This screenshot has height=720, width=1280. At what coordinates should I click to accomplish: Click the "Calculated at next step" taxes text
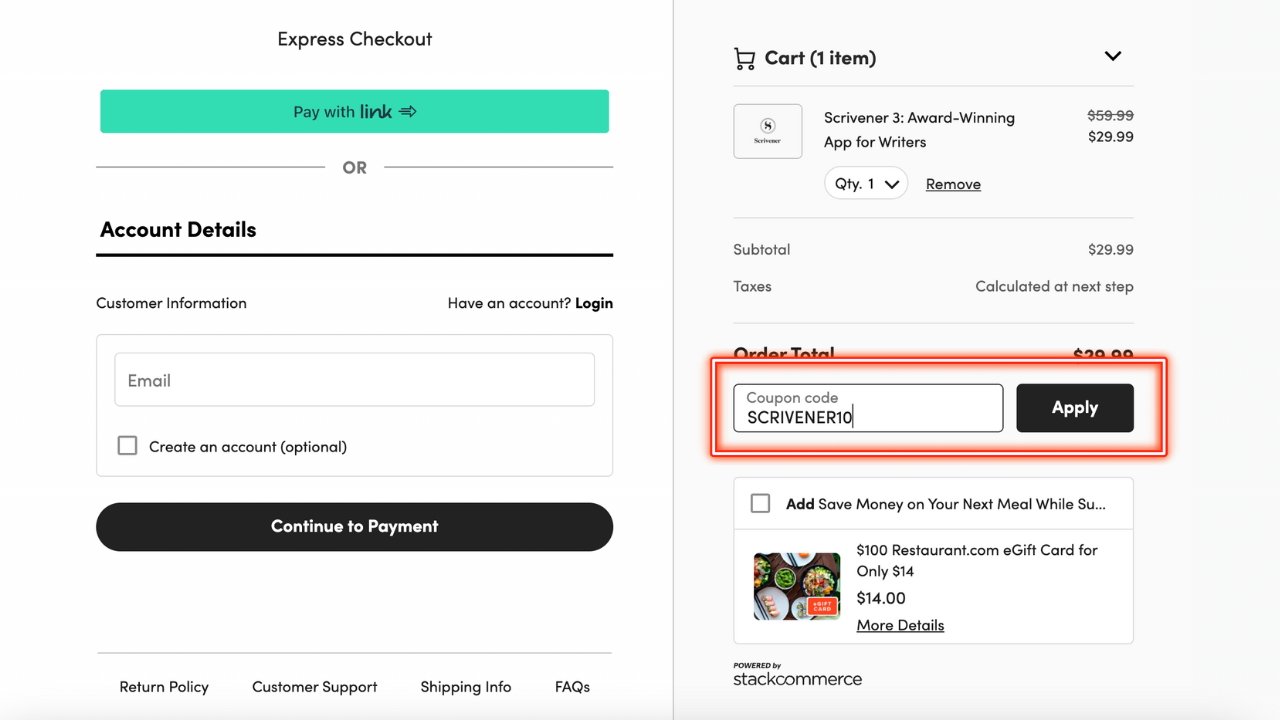tap(1054, 286)
